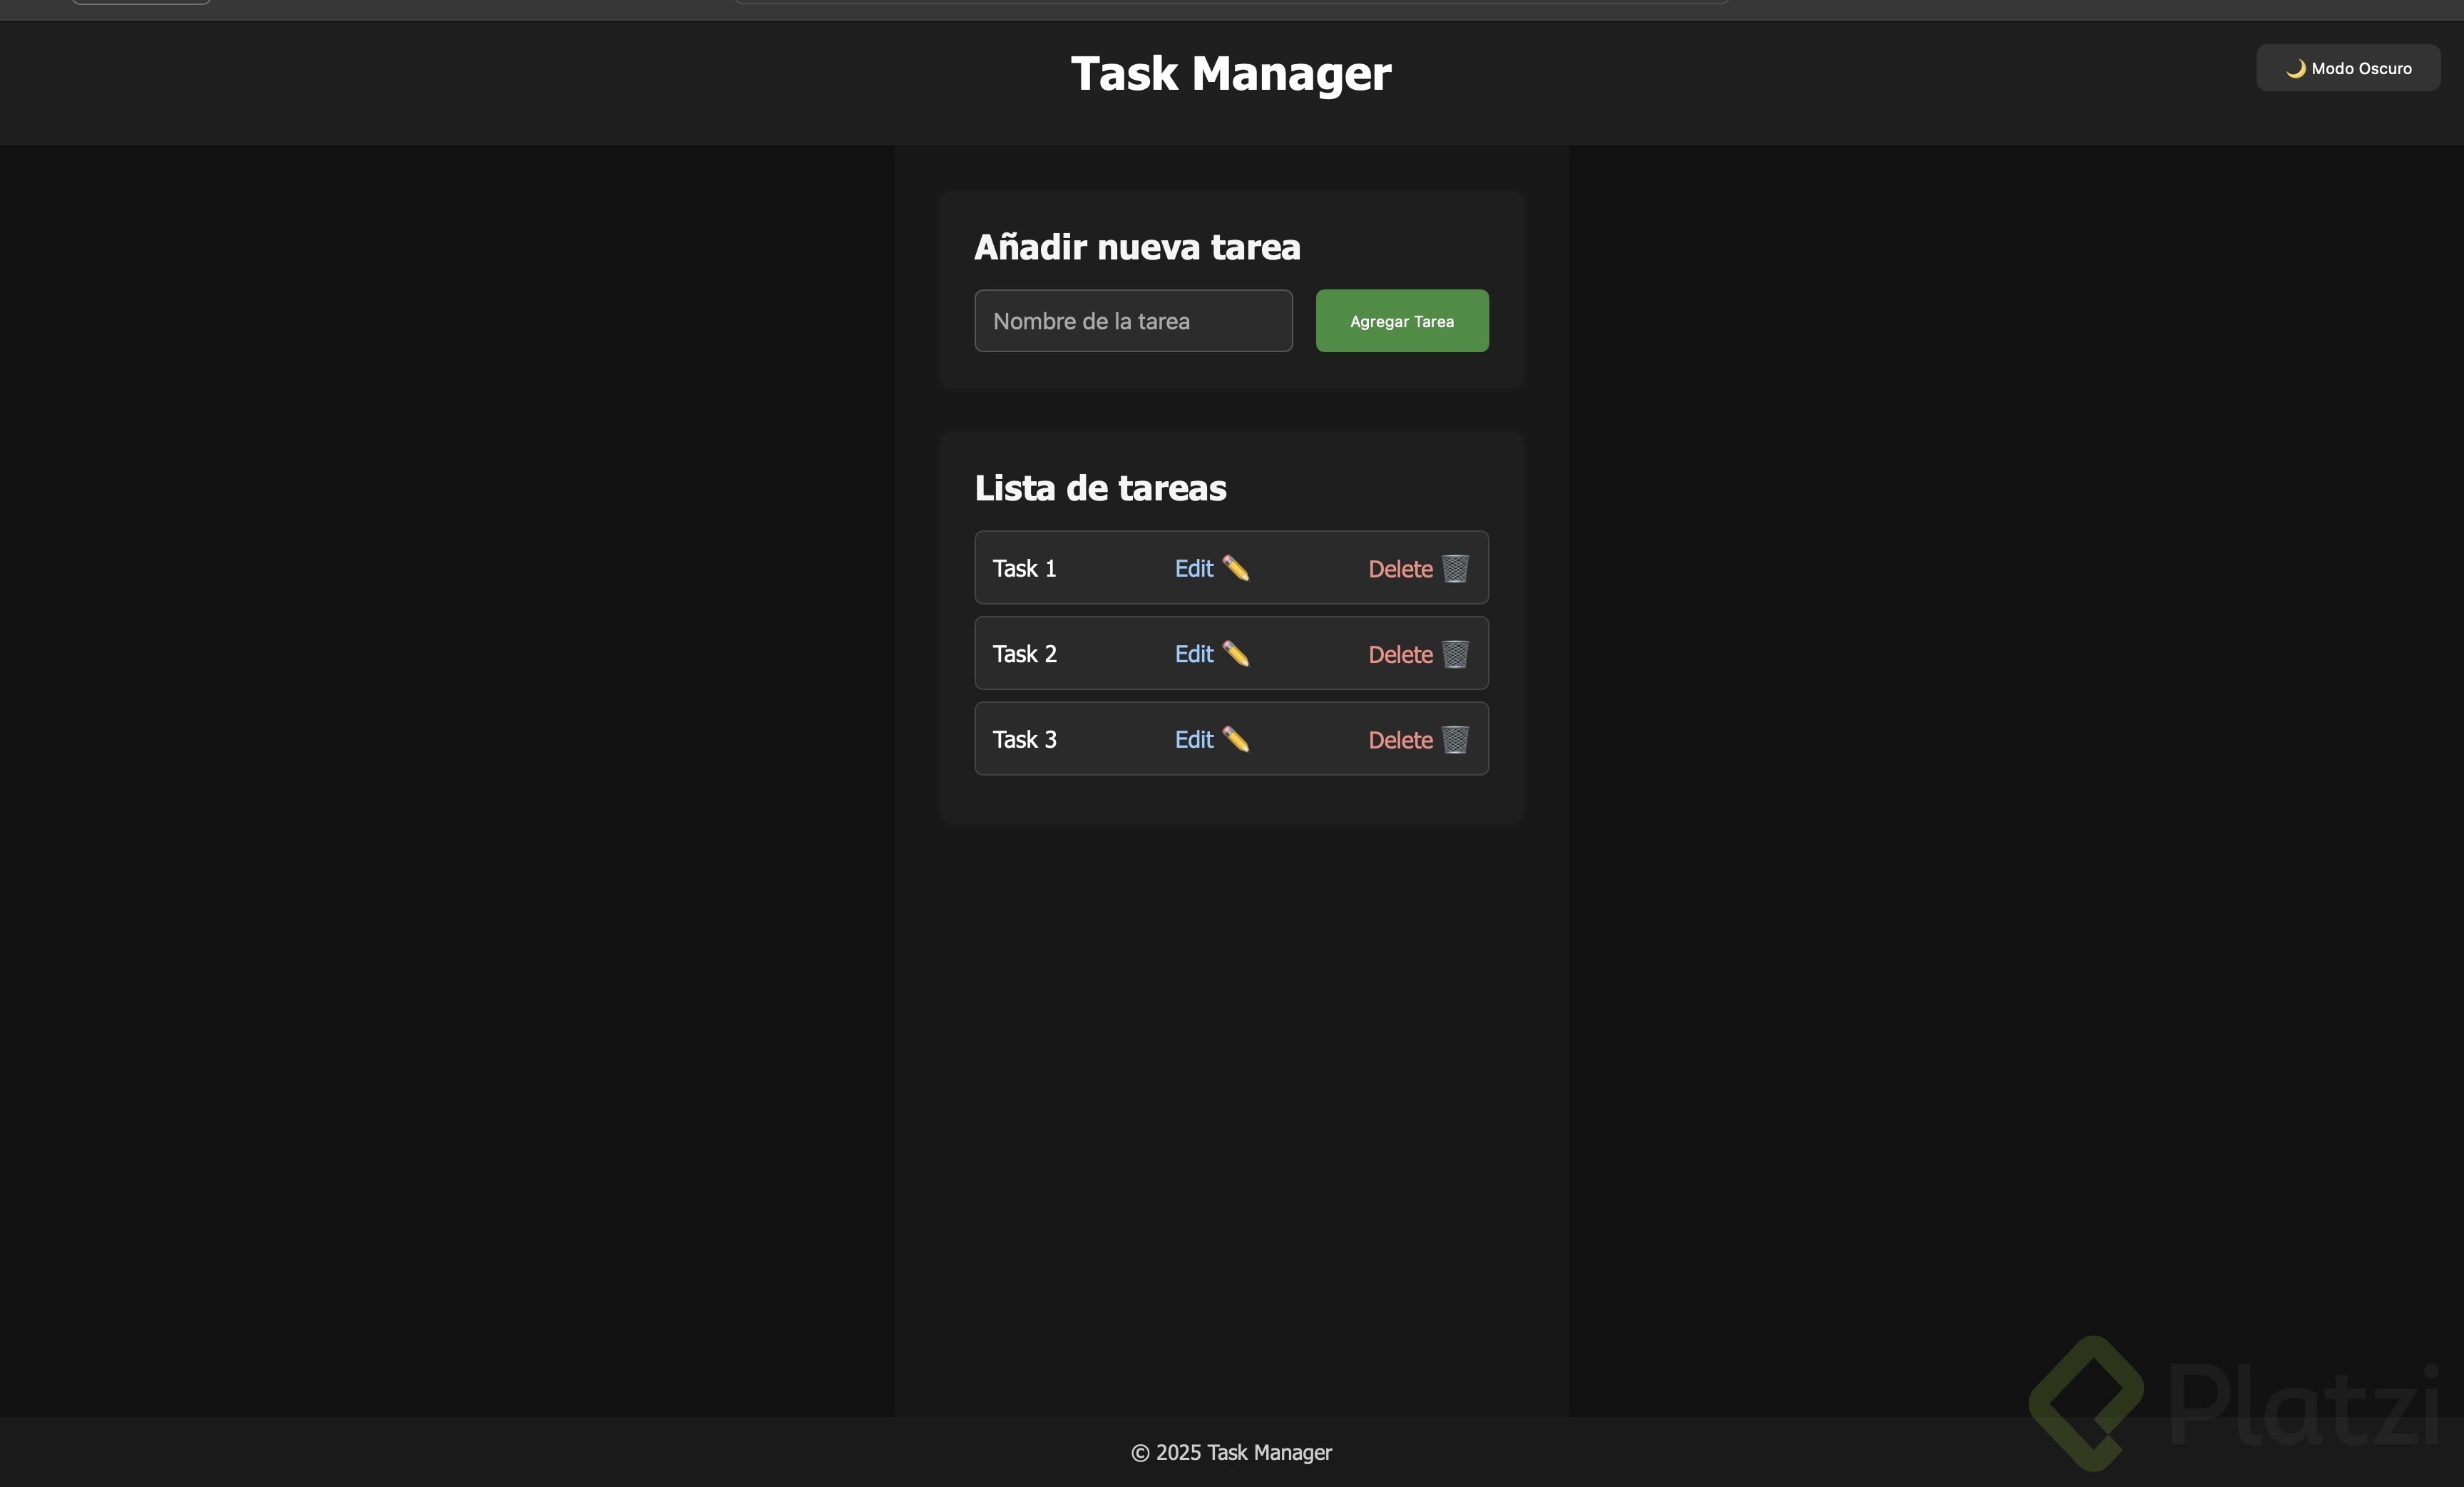Click the trash can icon for Task 3

pyautogui.click(x=1455, y=739)
